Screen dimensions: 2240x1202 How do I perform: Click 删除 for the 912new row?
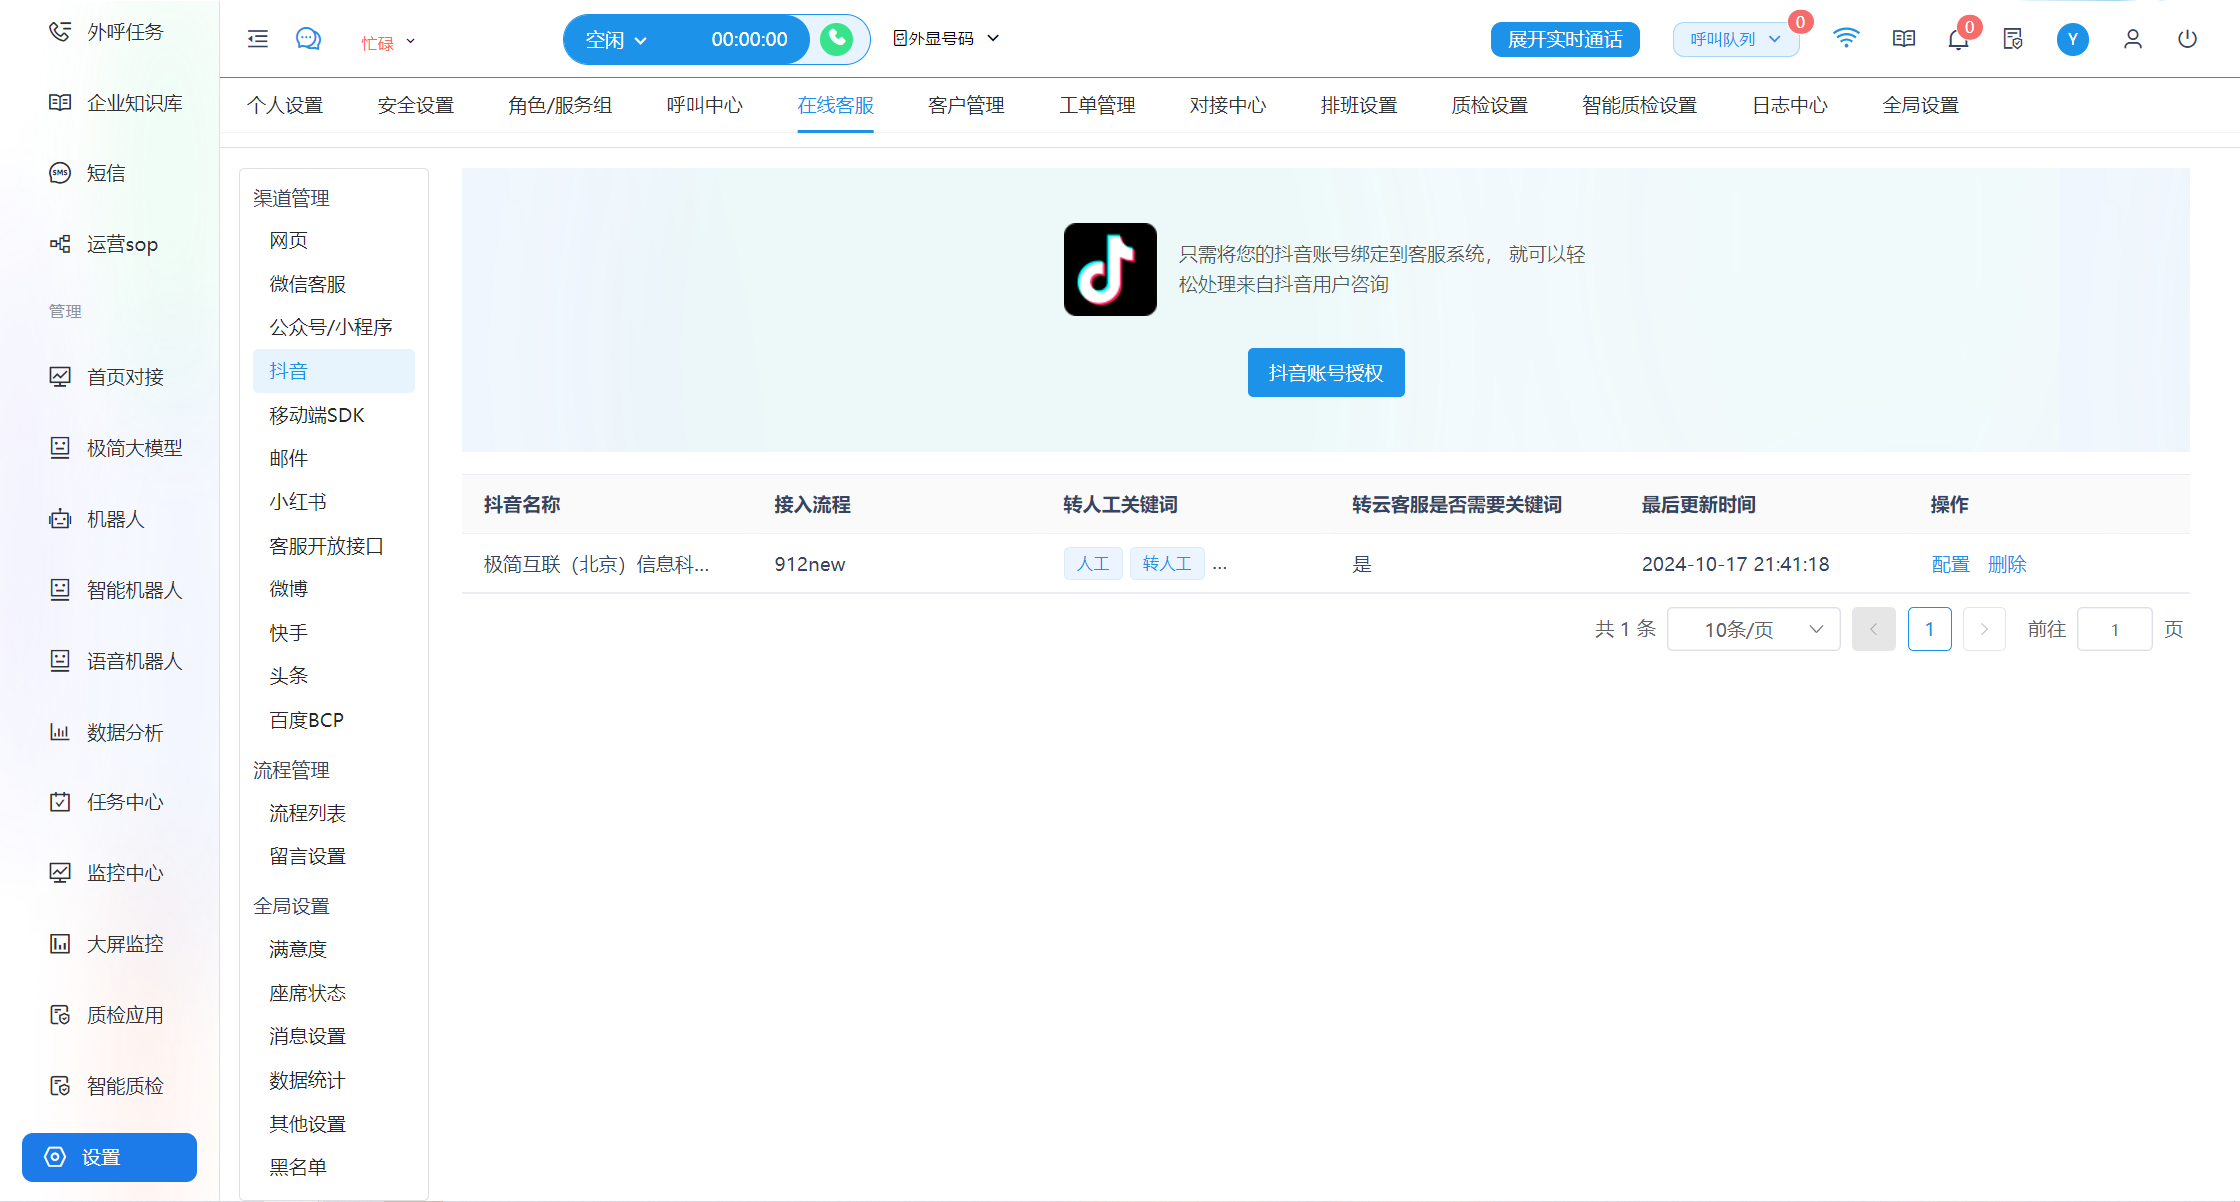point(2007,564)
